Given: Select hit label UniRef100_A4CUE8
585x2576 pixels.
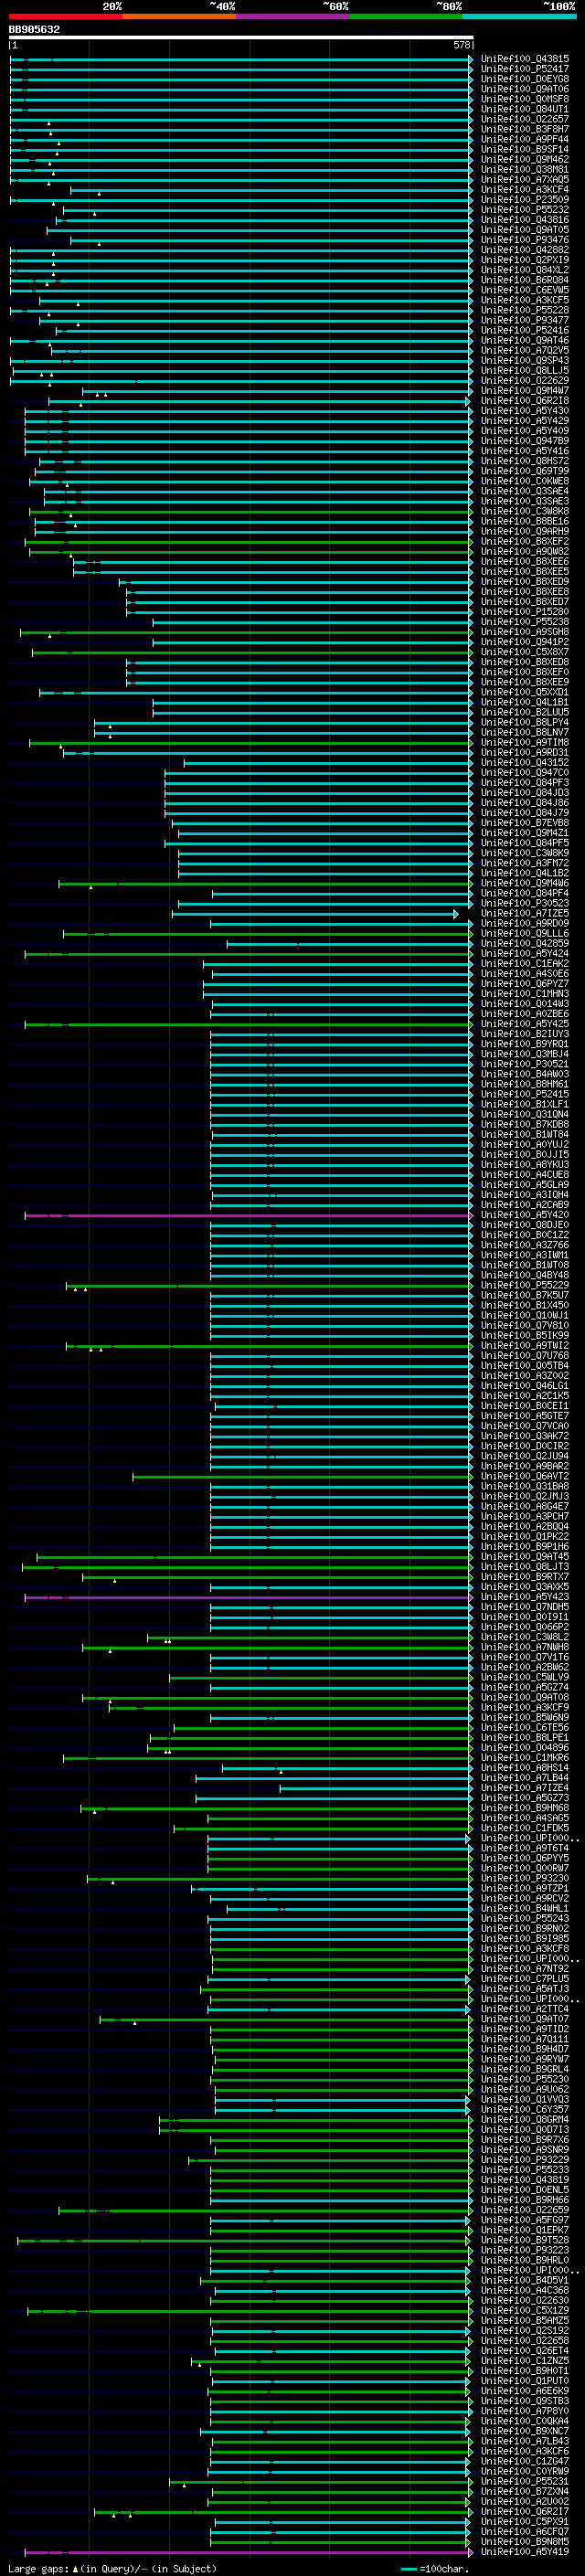Looking at the screenshot, I should pyautogui.click(x=525, y=1174).
